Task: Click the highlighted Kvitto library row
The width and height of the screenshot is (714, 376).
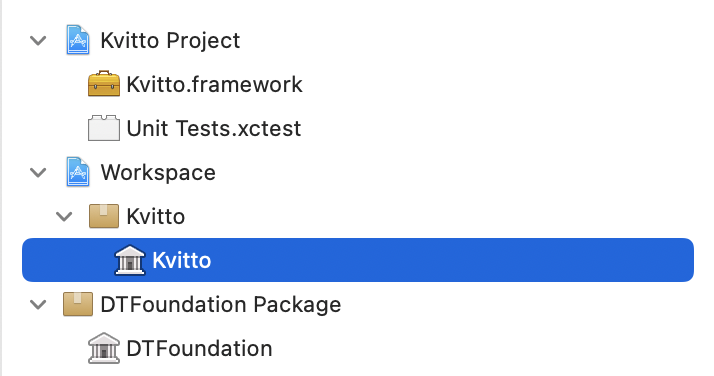Action: click(x=358, y=260)
